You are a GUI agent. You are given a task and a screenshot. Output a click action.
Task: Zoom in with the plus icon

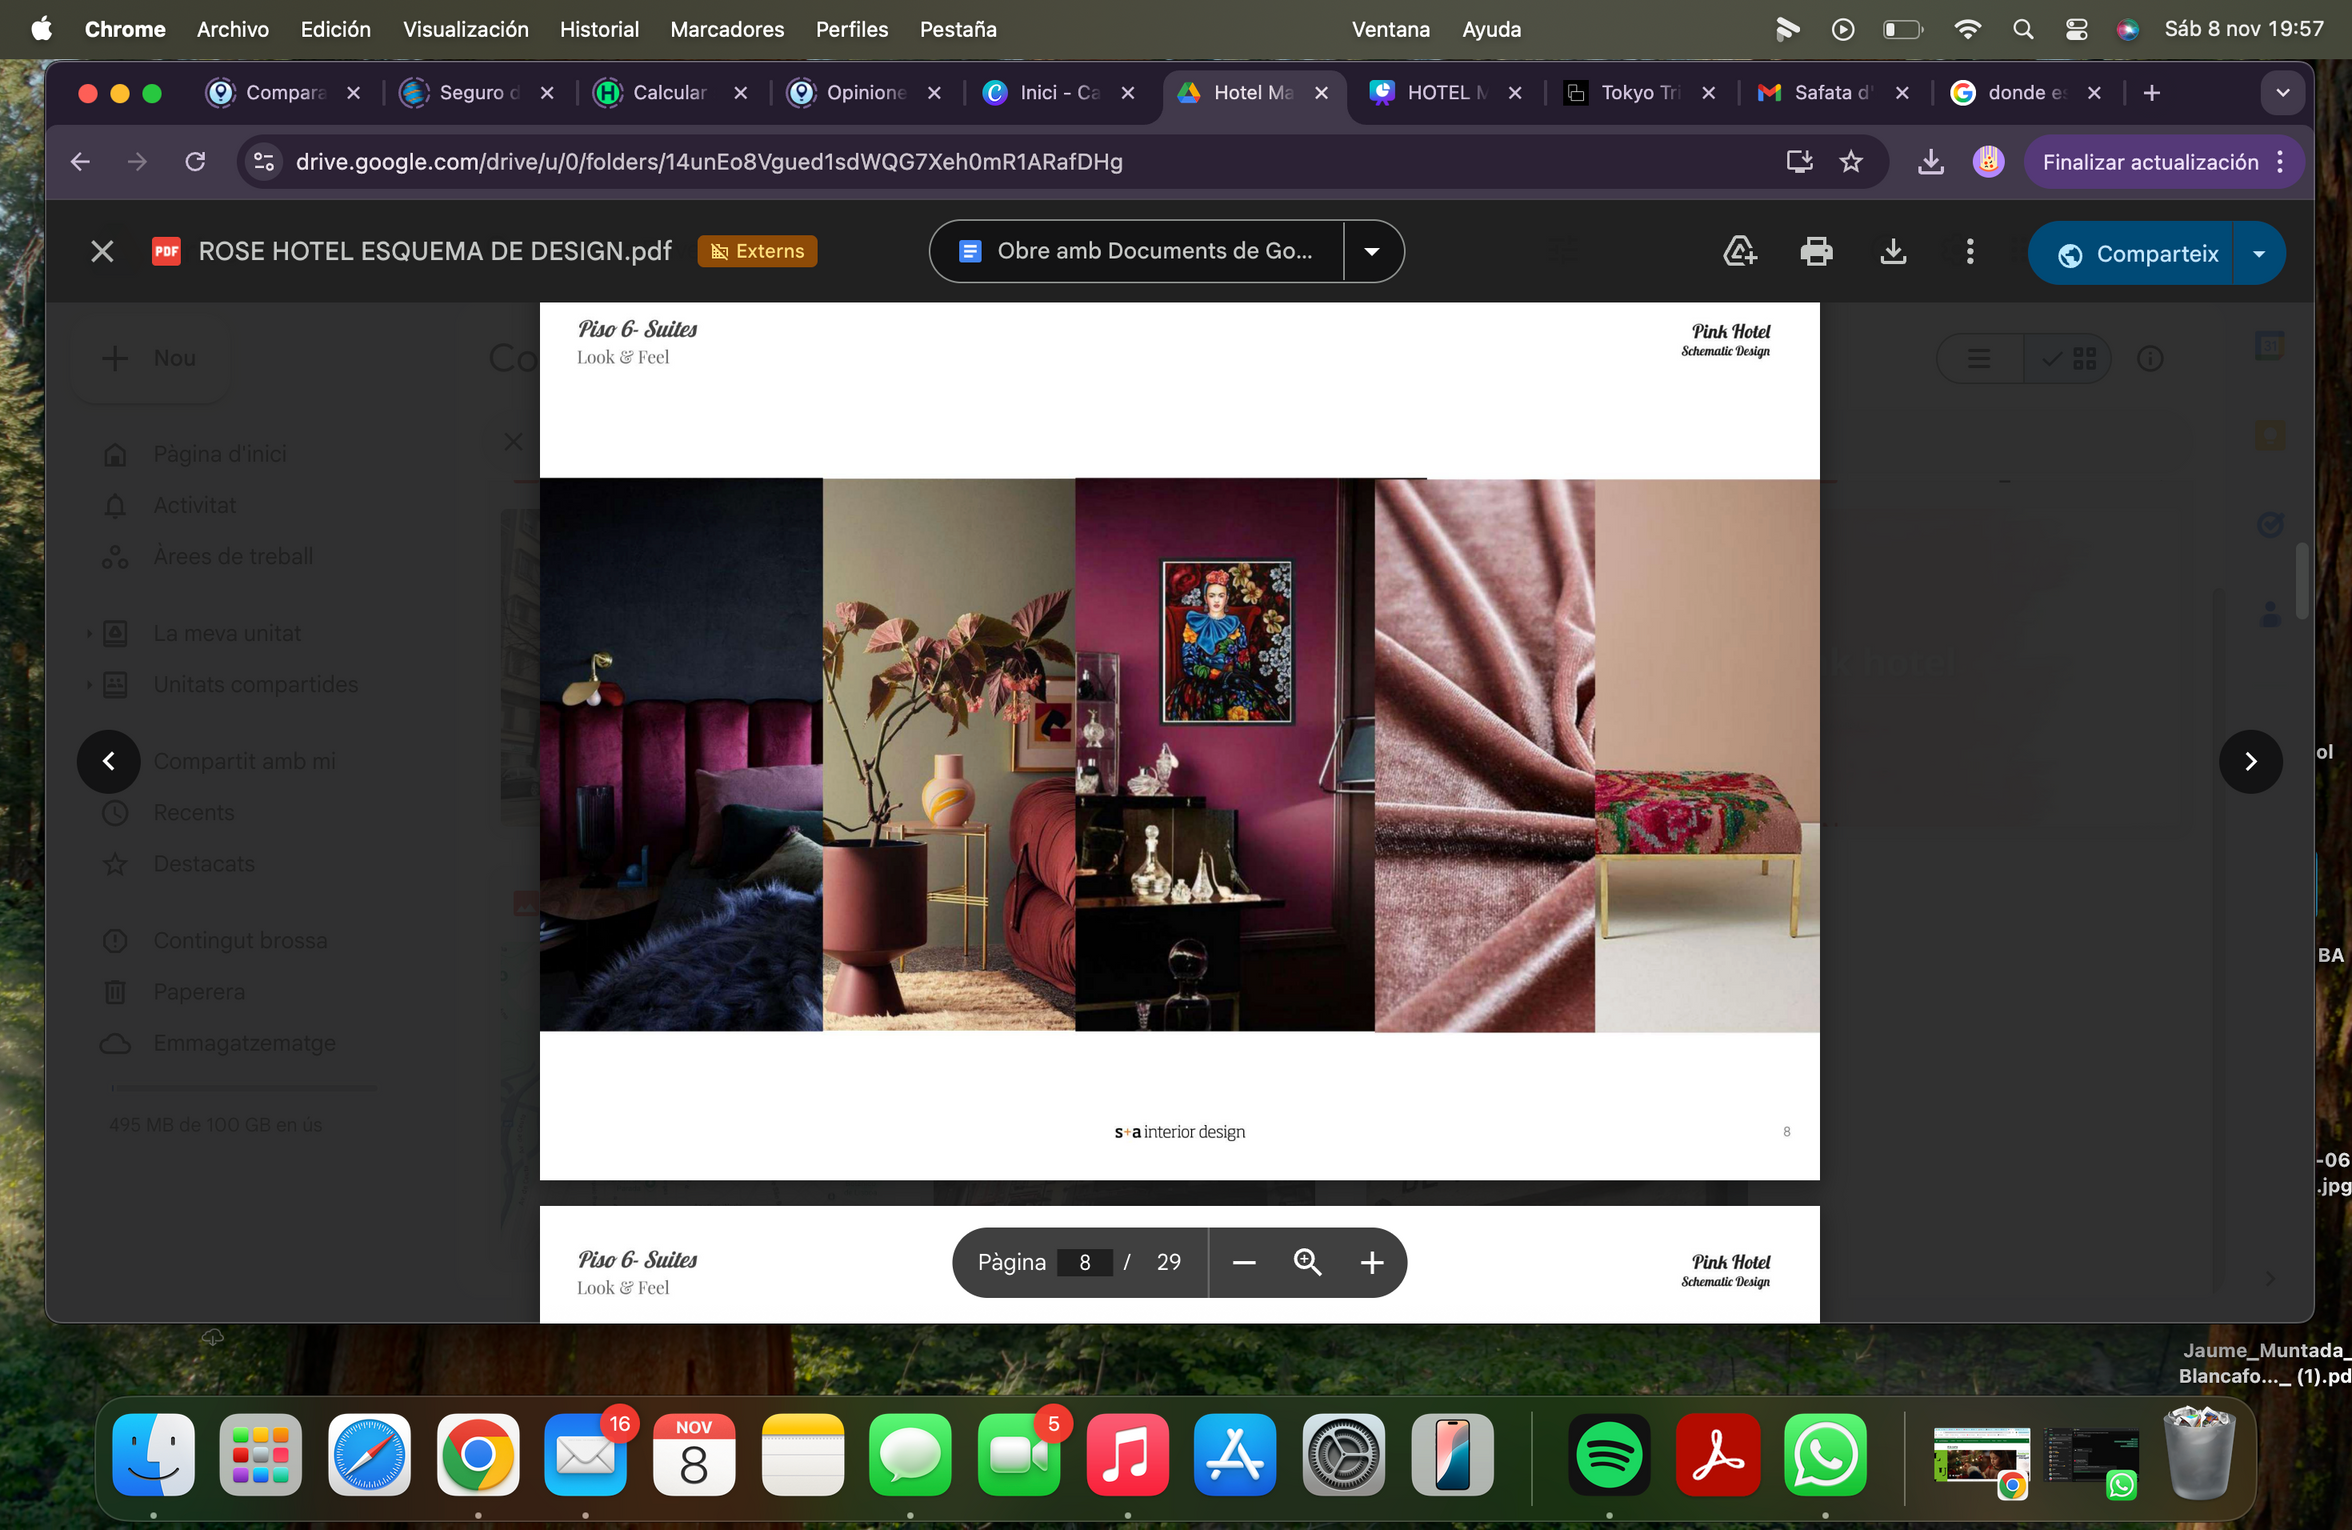(1372, 1263)
